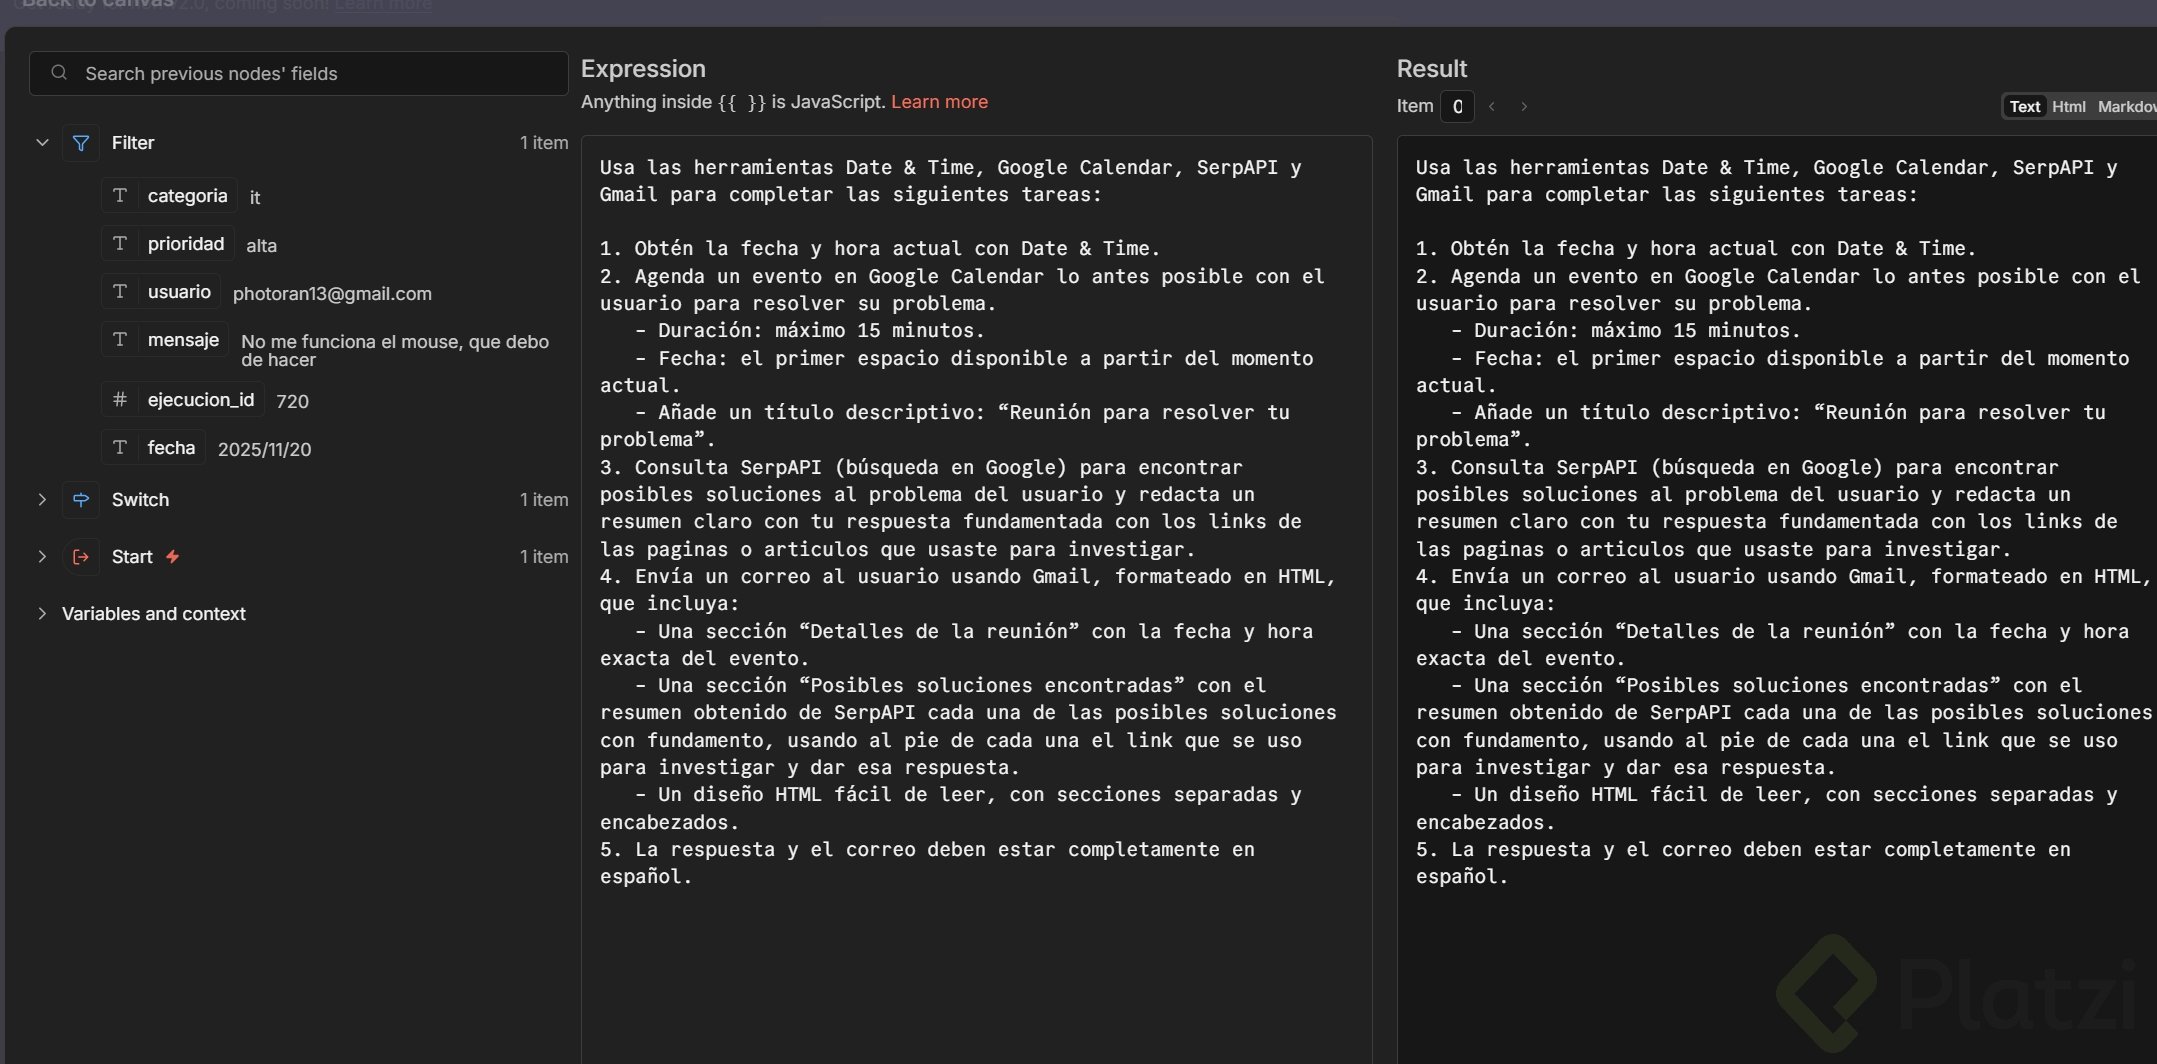Viewport: 2157px width, 1064px height.
Task: Click the value 'alta' for prioridad
Action: [261, 246]
